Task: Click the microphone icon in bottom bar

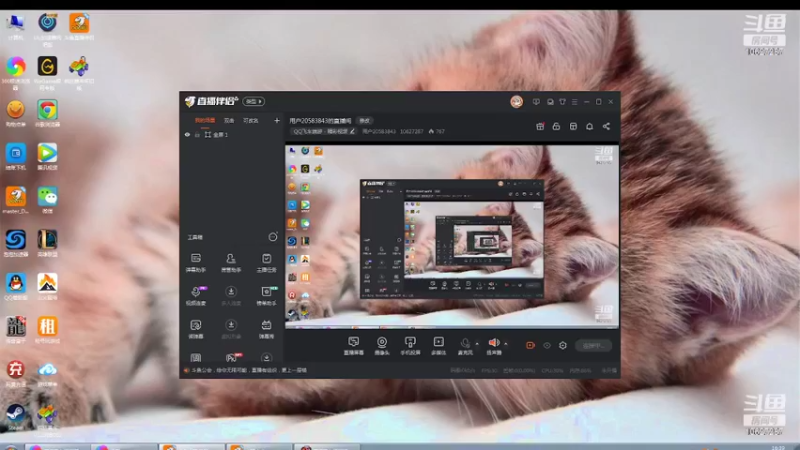Action: click(x=465, y=343)
